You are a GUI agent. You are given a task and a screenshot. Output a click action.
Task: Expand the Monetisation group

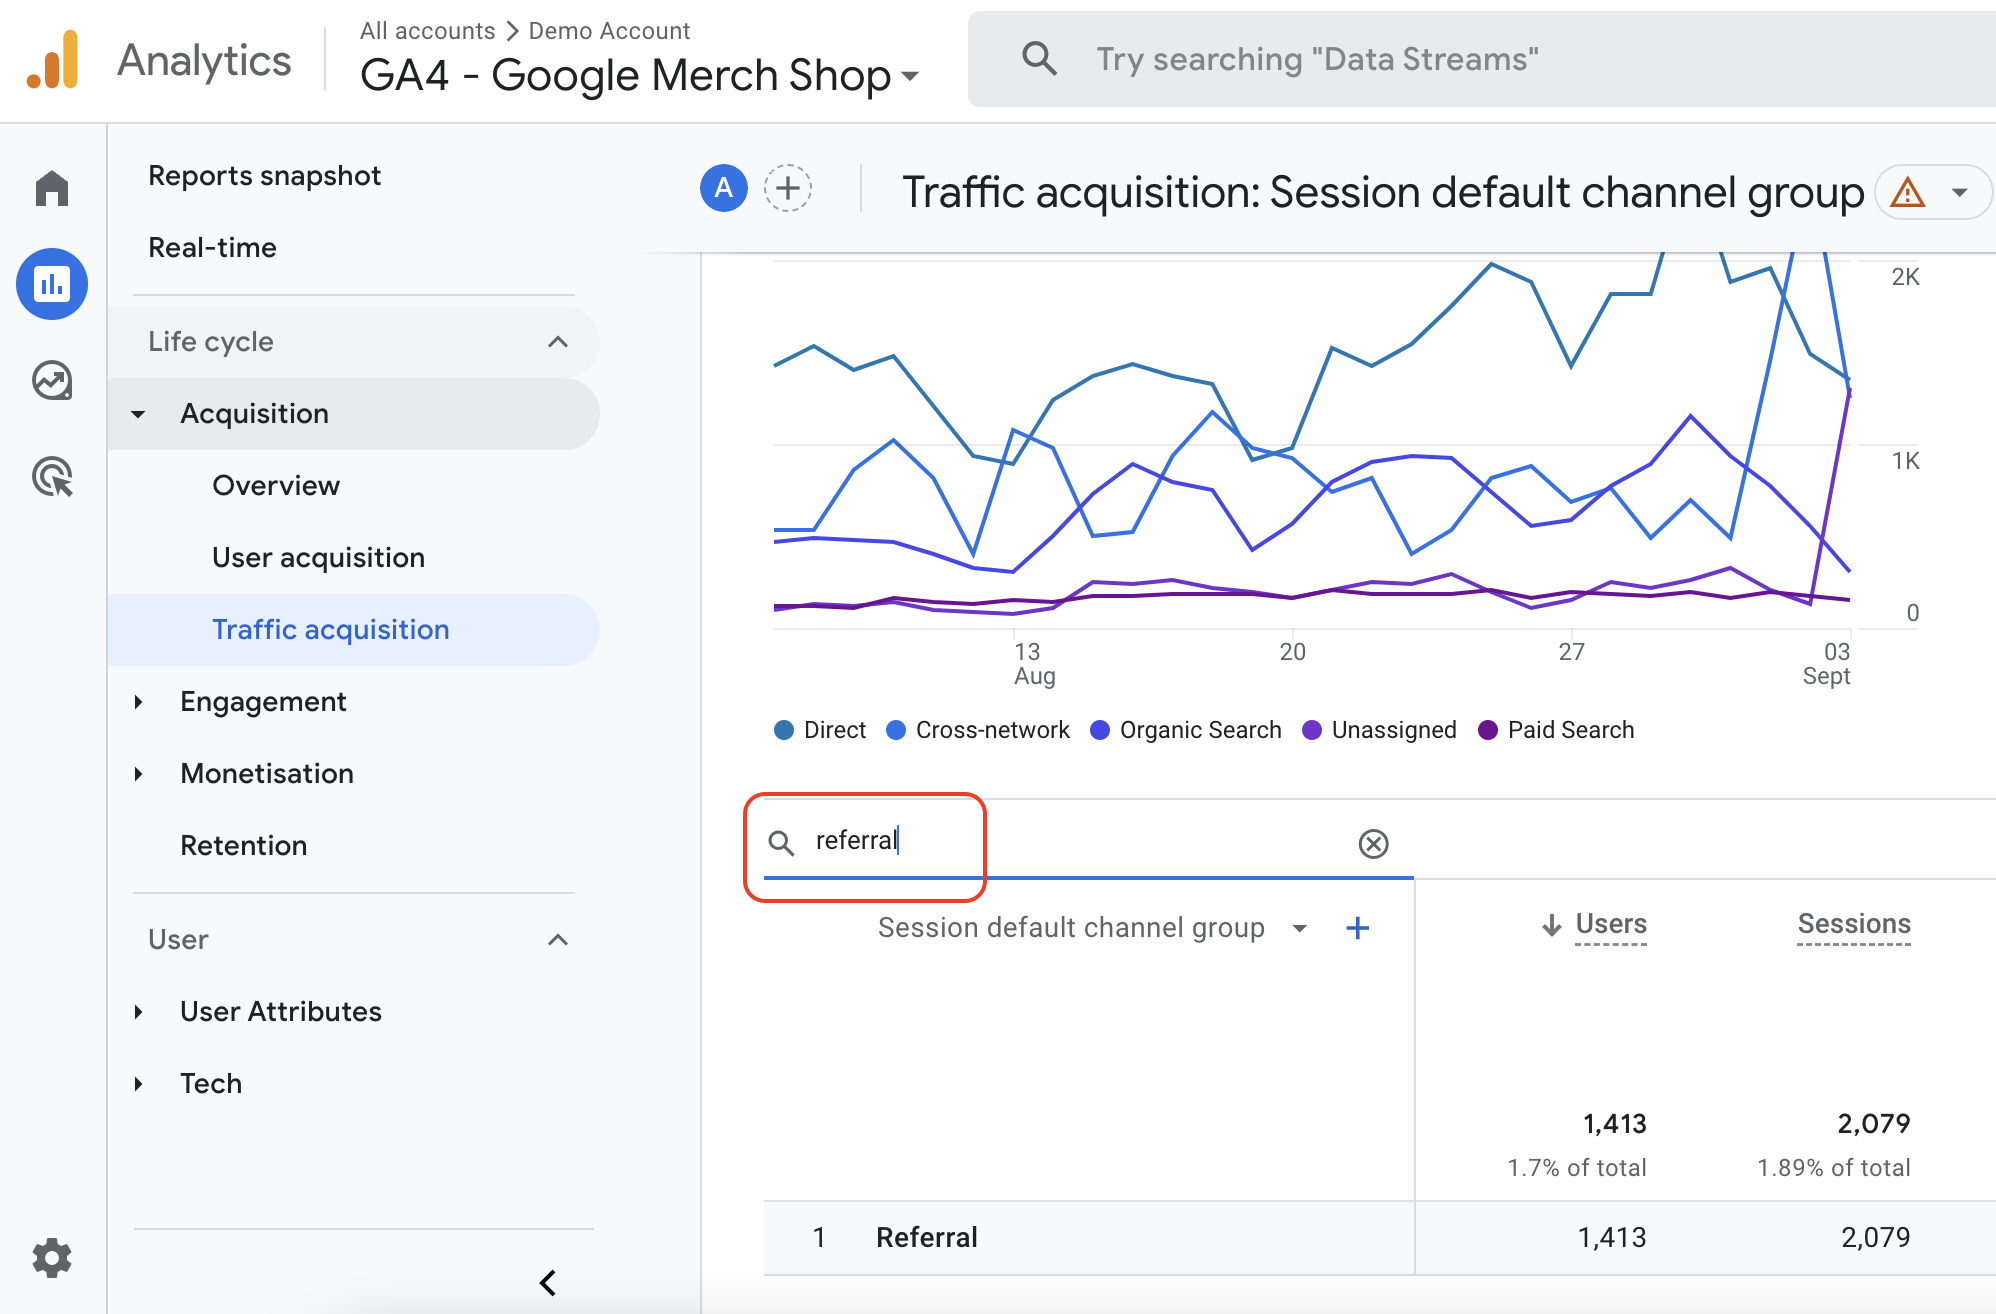pos(138,774)
